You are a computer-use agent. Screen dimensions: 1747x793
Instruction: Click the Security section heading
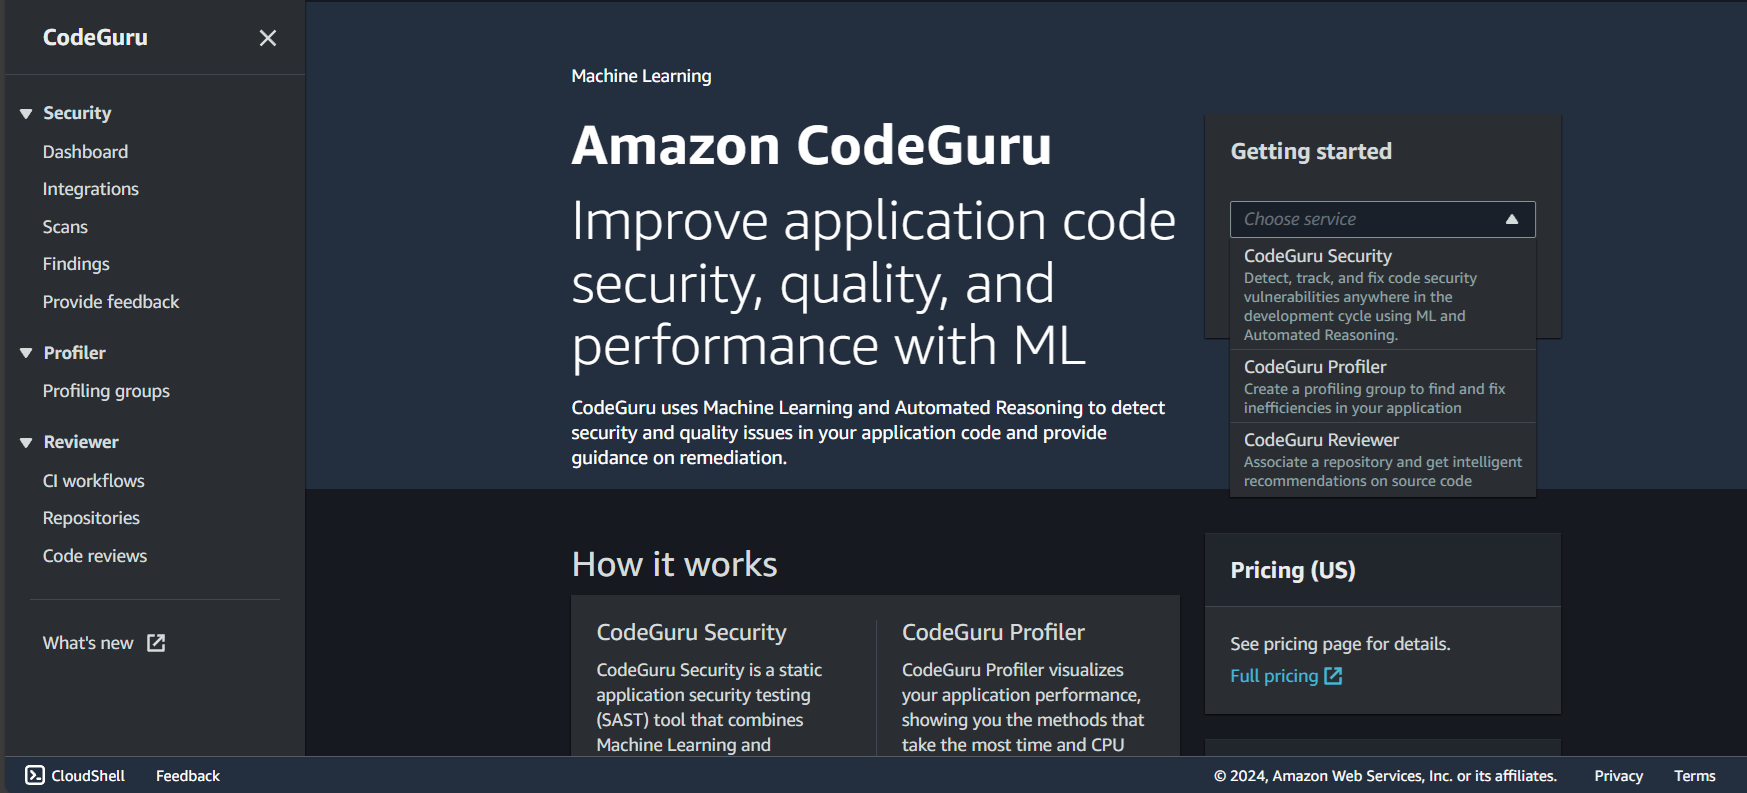coord(77,113)
